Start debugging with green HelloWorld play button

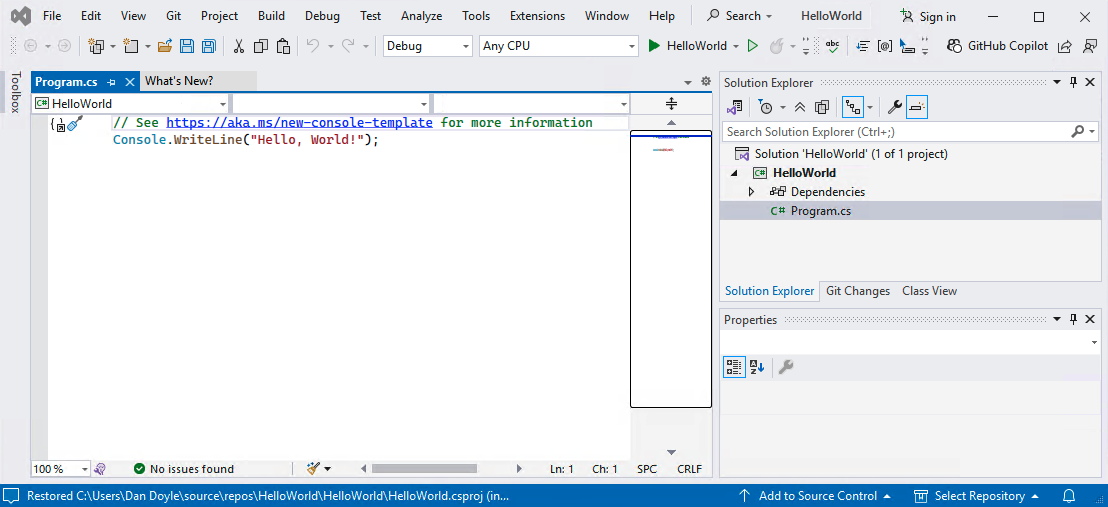[688, 46]
